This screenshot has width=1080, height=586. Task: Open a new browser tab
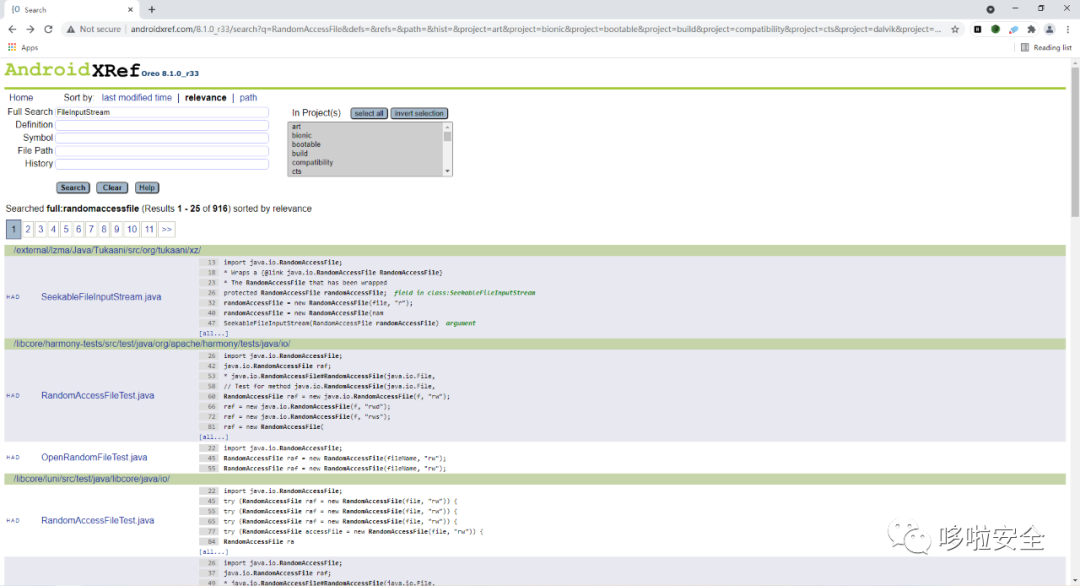pos(152,10)
